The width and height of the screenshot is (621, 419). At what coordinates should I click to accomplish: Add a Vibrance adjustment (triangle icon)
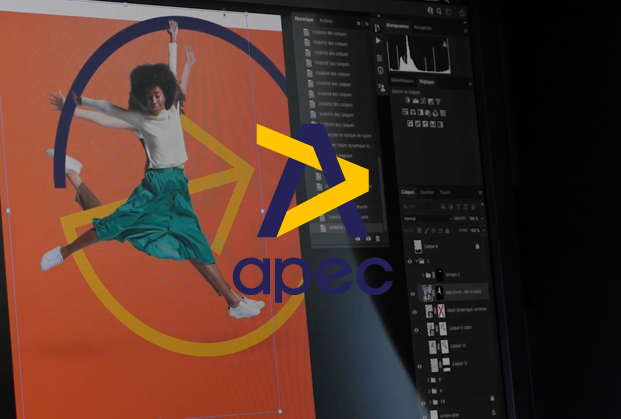[x=438, y=102]
